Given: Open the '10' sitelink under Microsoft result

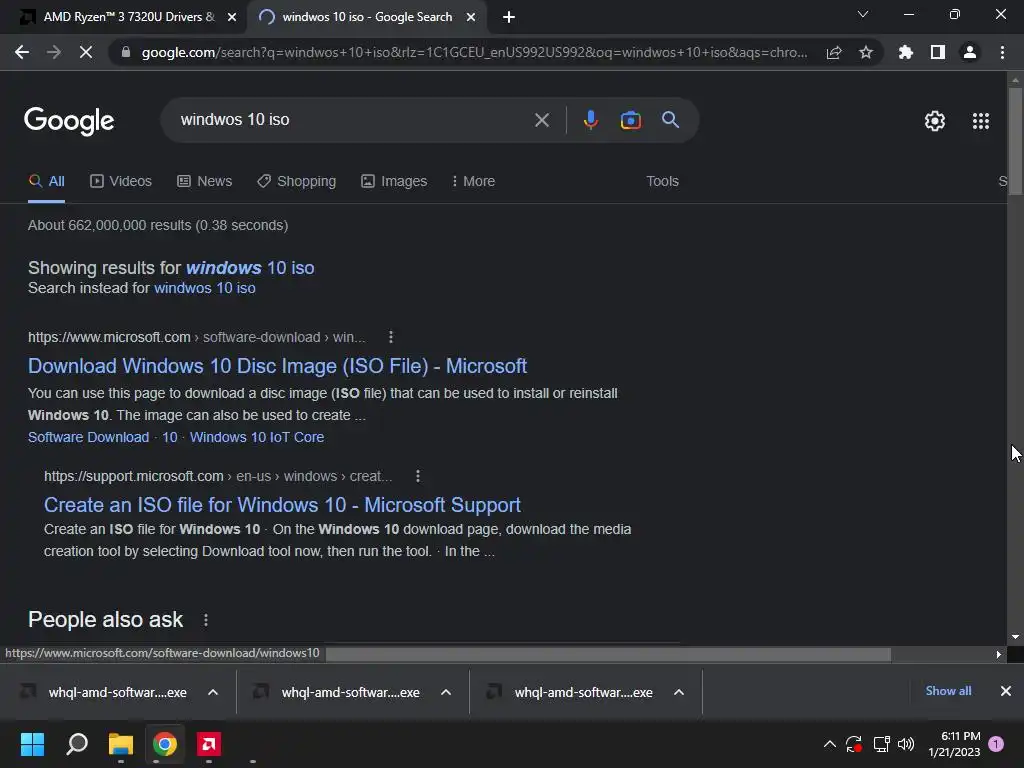Looking at the screenshot, I should pos(170,438).
